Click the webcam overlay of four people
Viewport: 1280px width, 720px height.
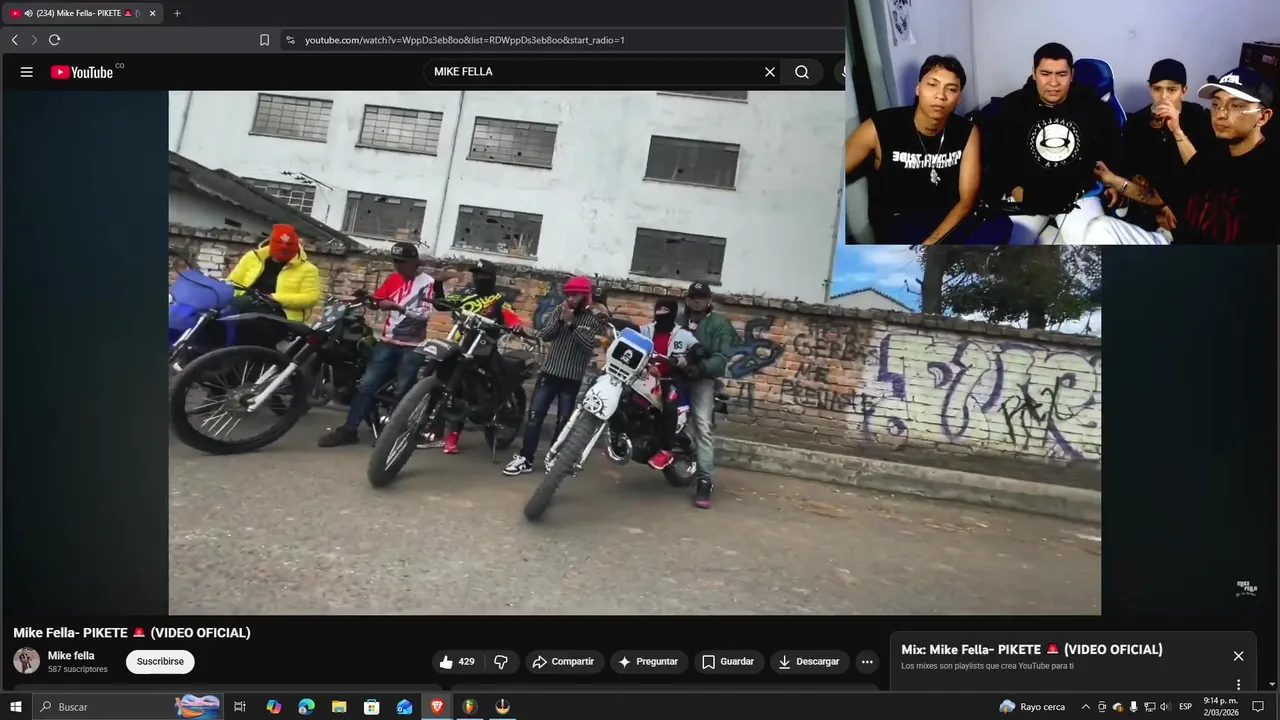point(1062,122)
